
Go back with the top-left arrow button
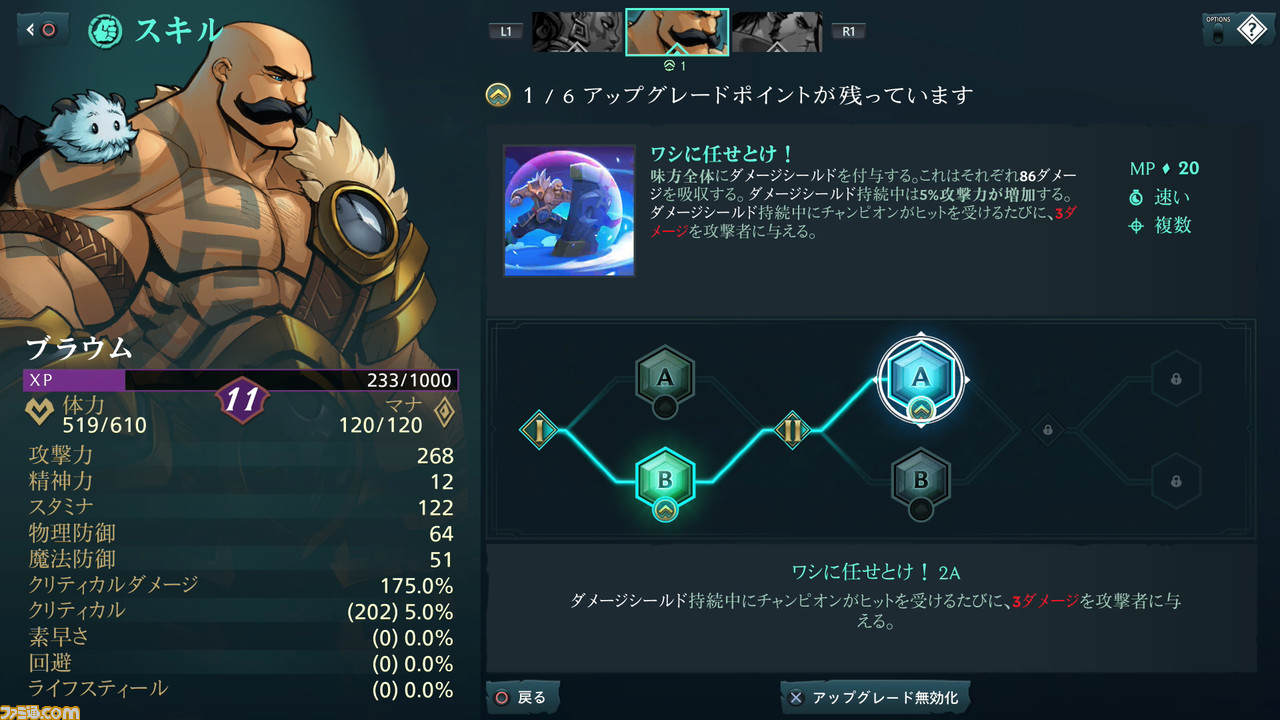[43, 30]
